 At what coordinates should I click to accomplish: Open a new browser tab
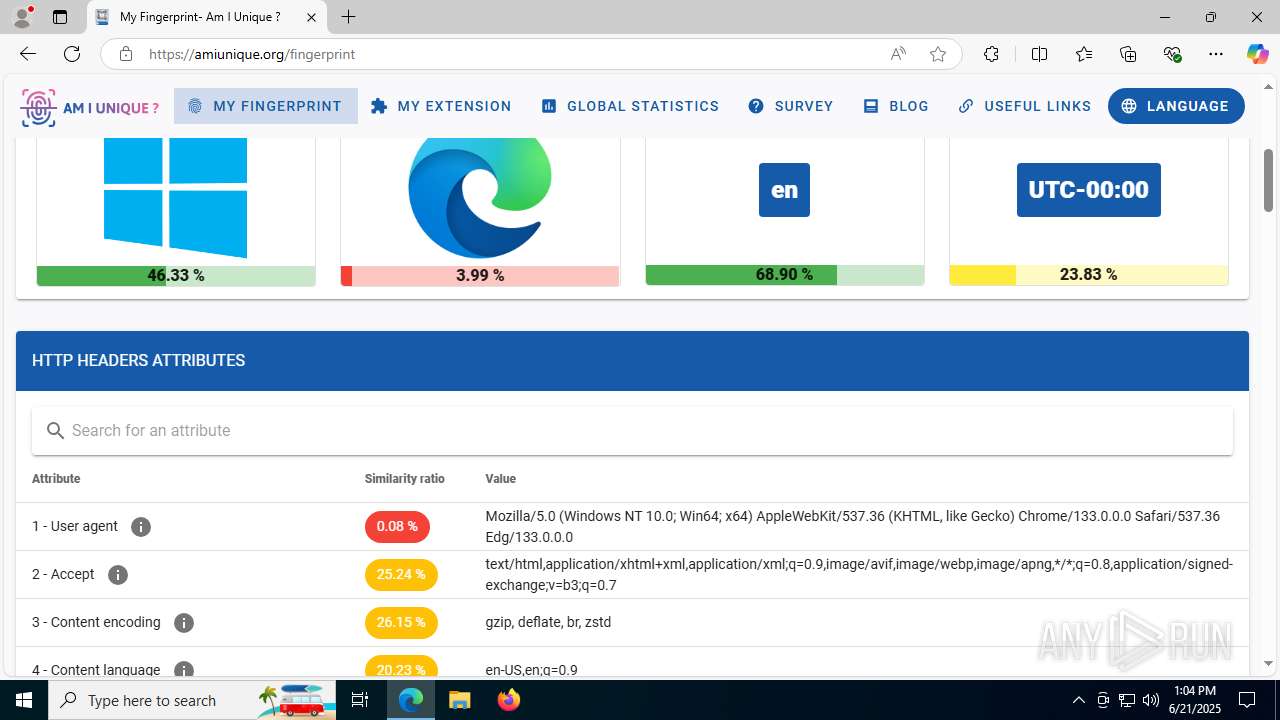click(348, 17)
